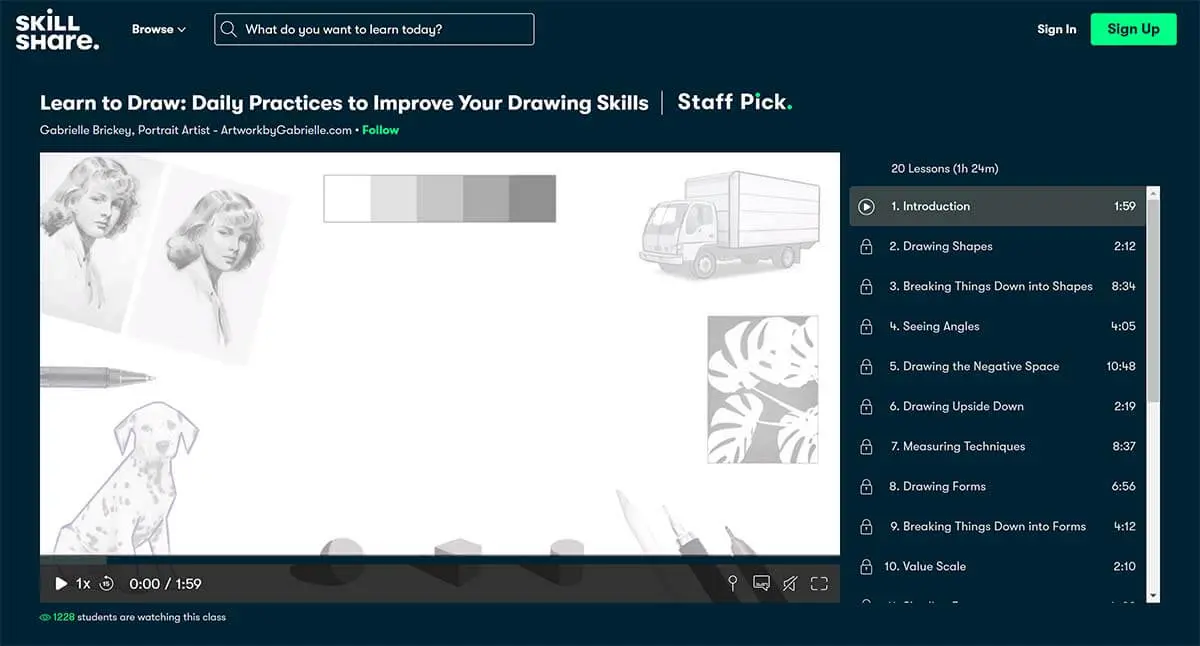Click the search field 'What do you want to learn today?'
This screenshot has width=1200, height=646.
pos(374,29)
